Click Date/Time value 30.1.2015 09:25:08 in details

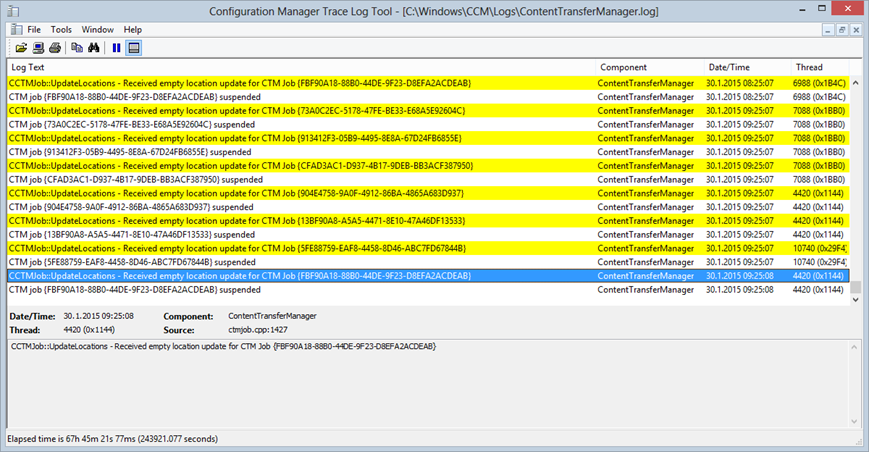[x=99, y=316]
